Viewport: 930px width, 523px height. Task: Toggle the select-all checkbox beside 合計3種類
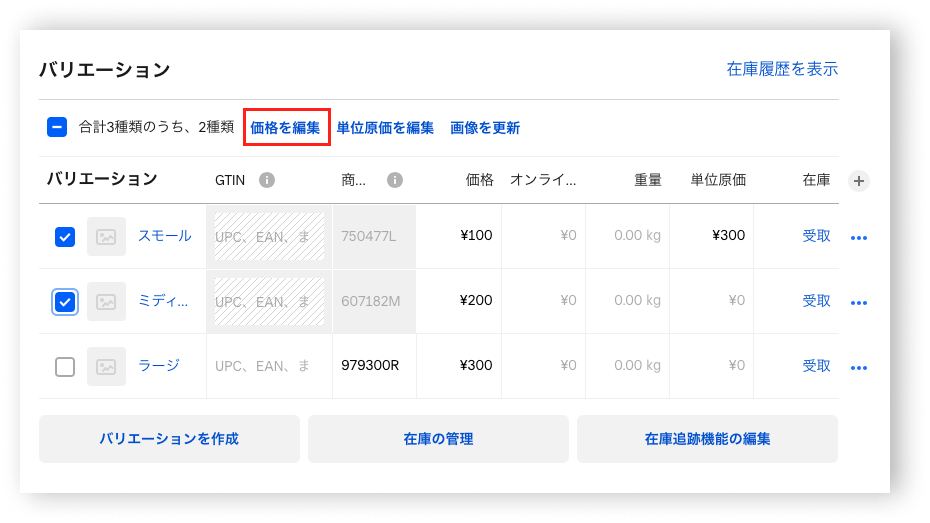point(57,127)
